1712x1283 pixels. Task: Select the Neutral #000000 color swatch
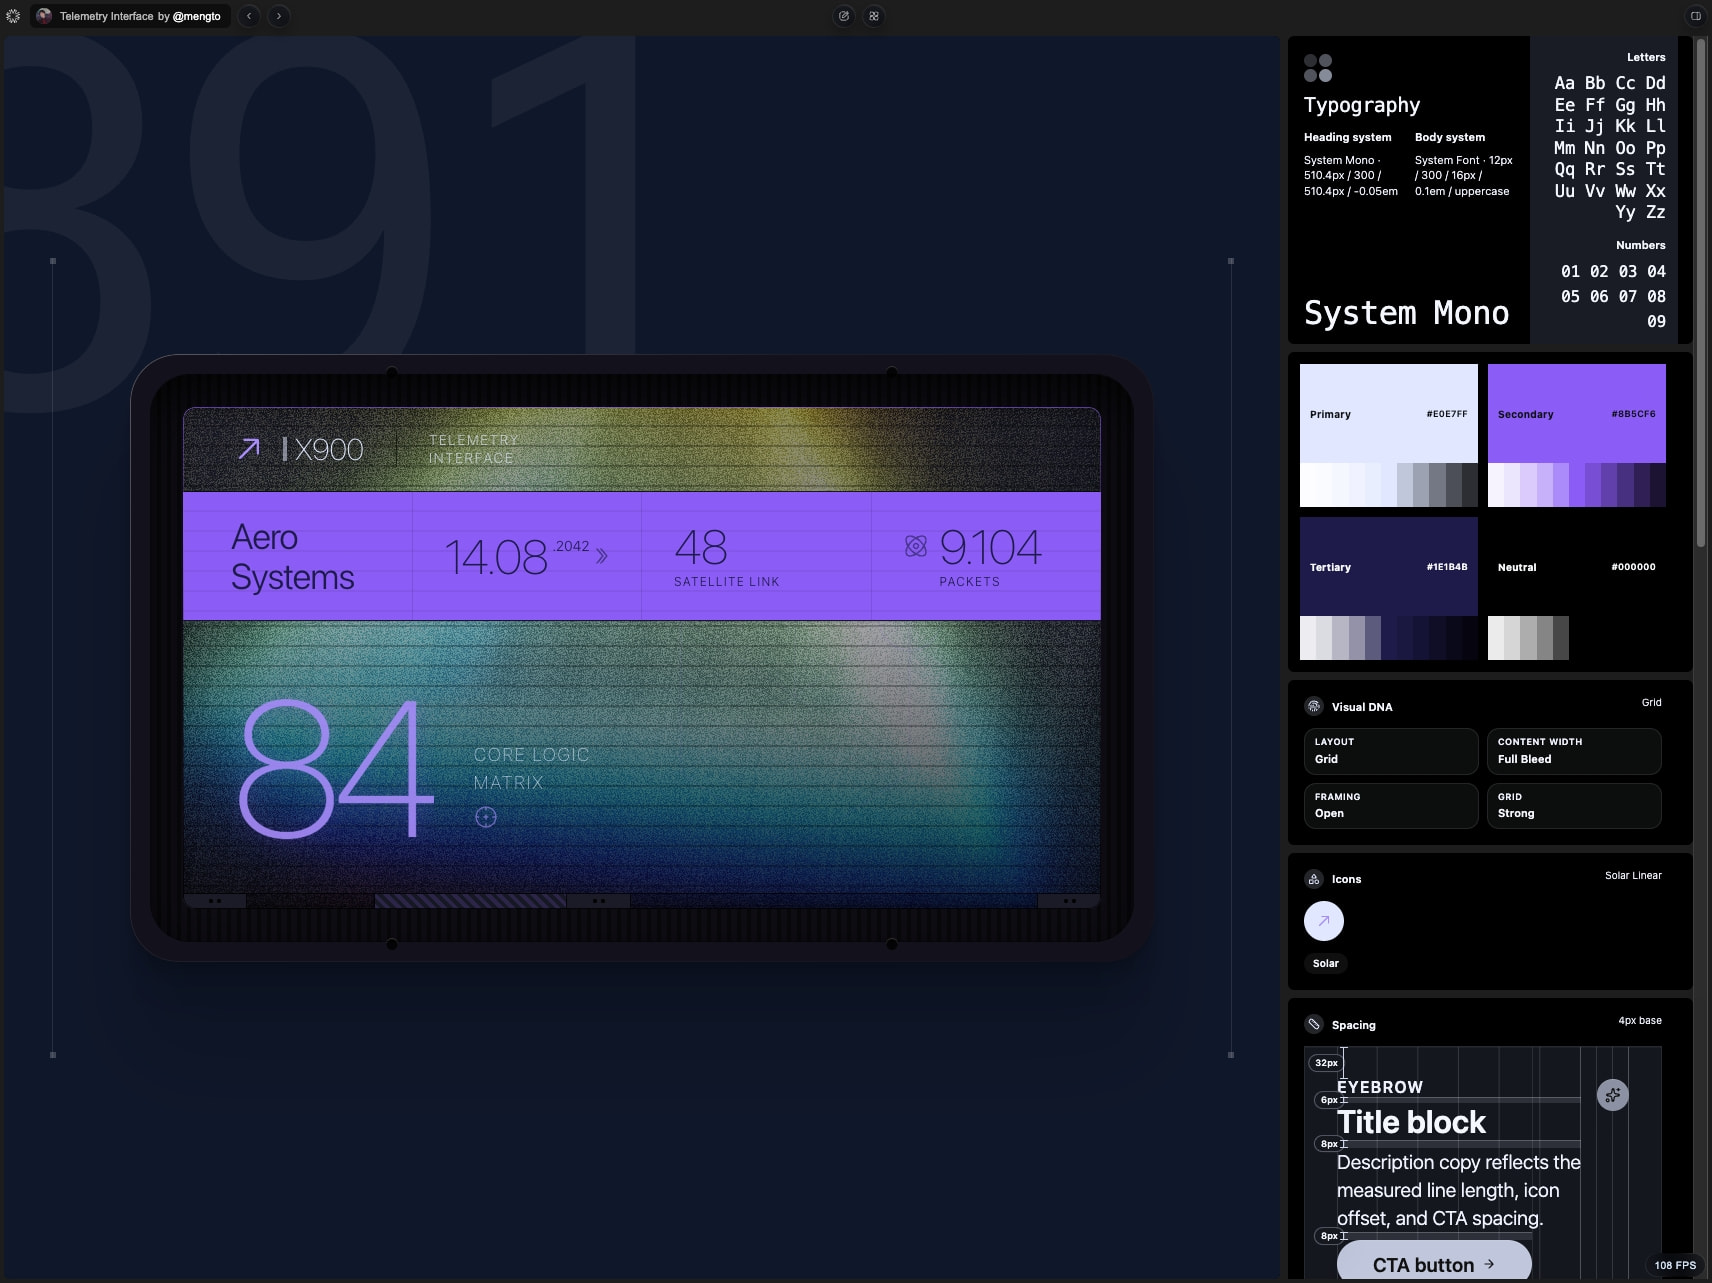point(1577,566)
